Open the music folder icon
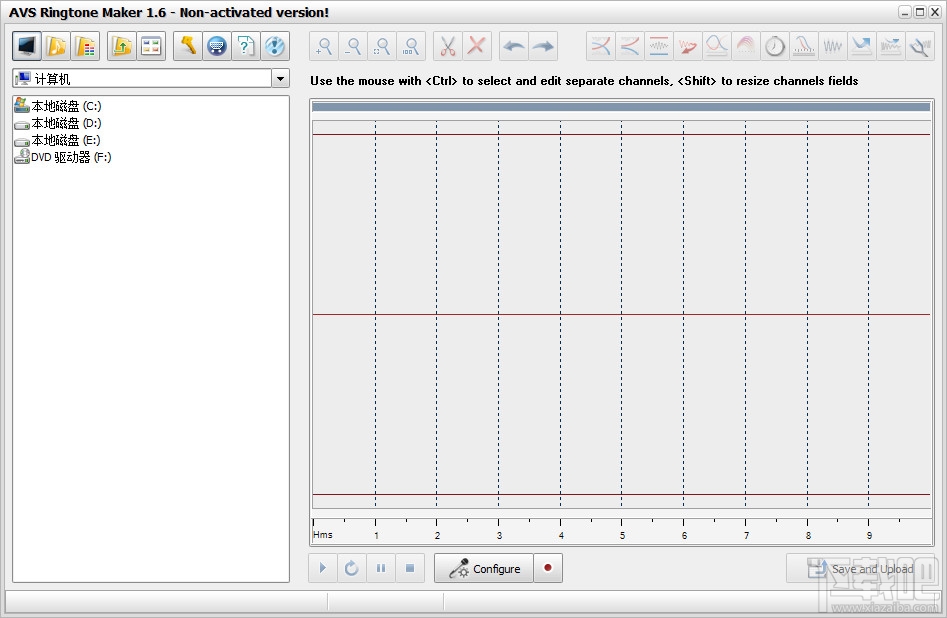 click(x=56, y=46)
